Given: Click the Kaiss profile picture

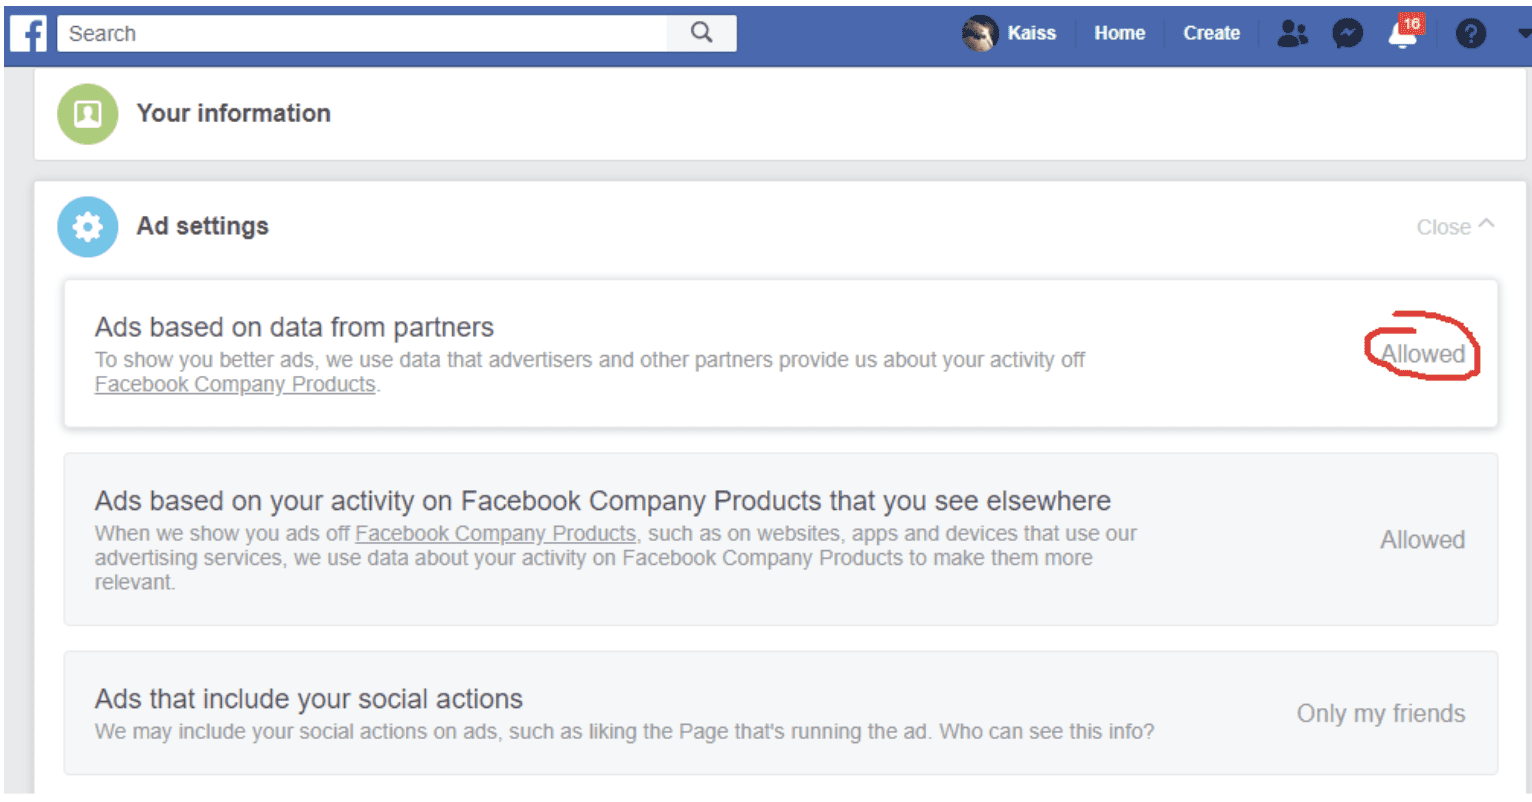Looking at the screenshot, I should tap(979, 34).
